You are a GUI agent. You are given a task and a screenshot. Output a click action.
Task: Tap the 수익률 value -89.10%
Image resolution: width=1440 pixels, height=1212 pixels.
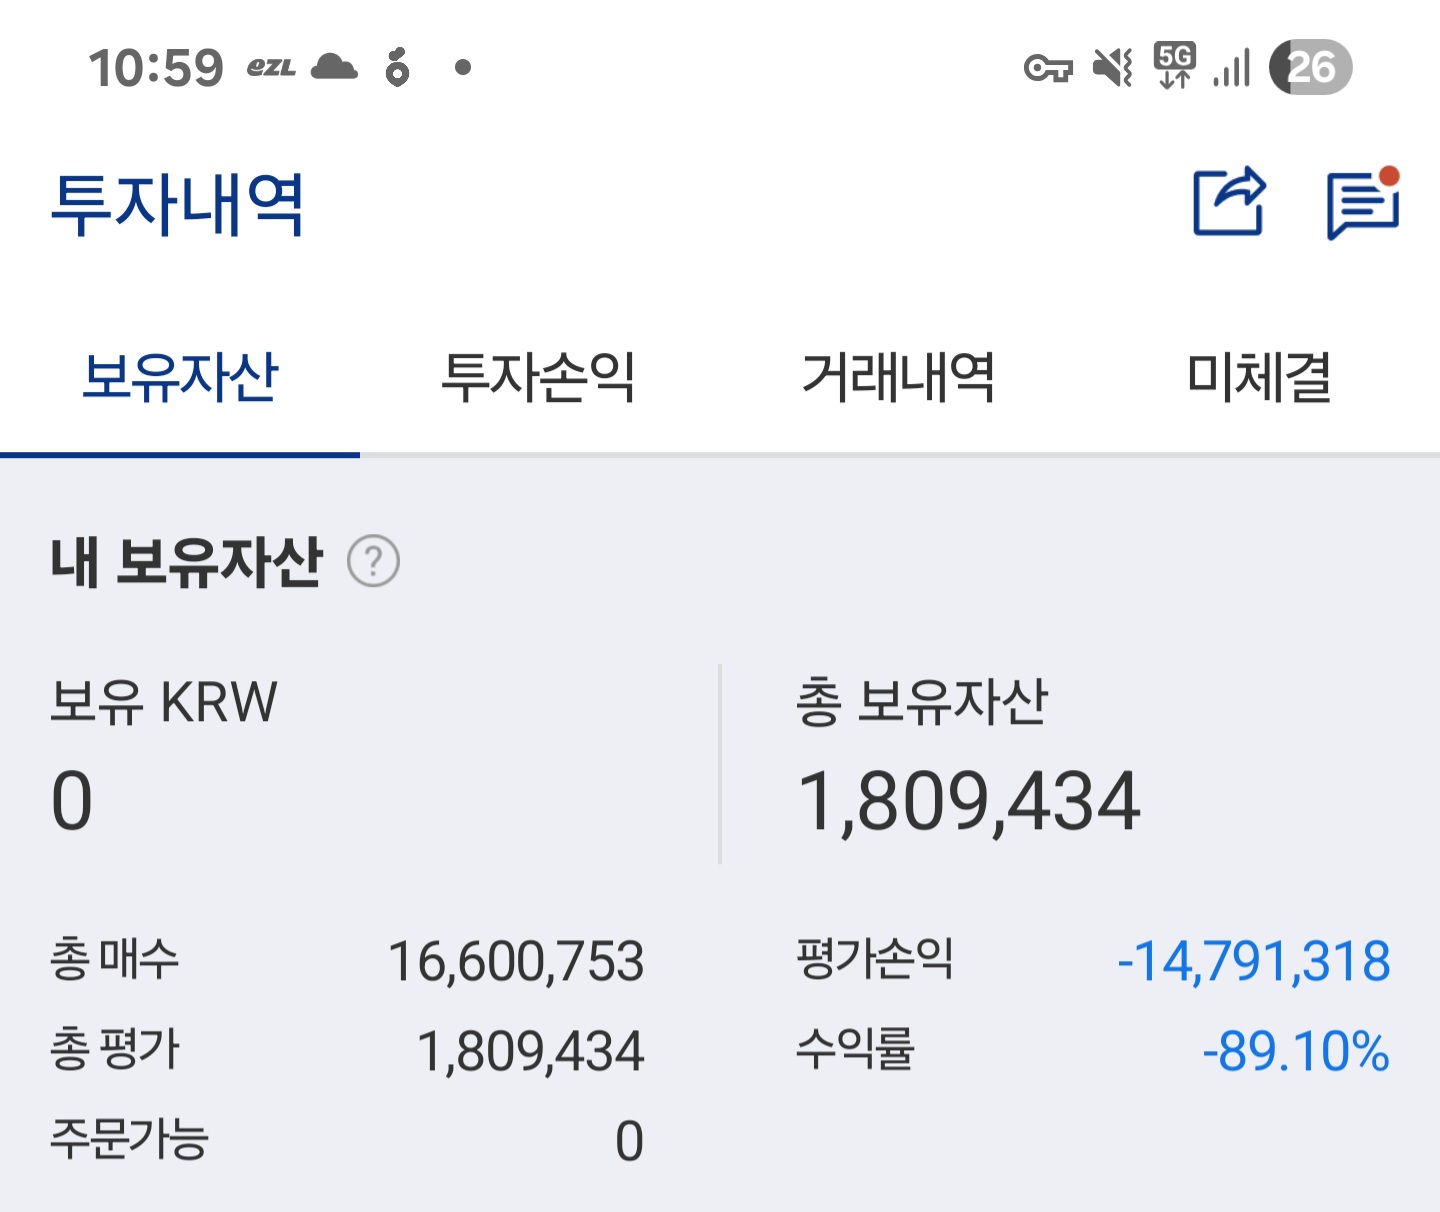coord(1295,1051)
